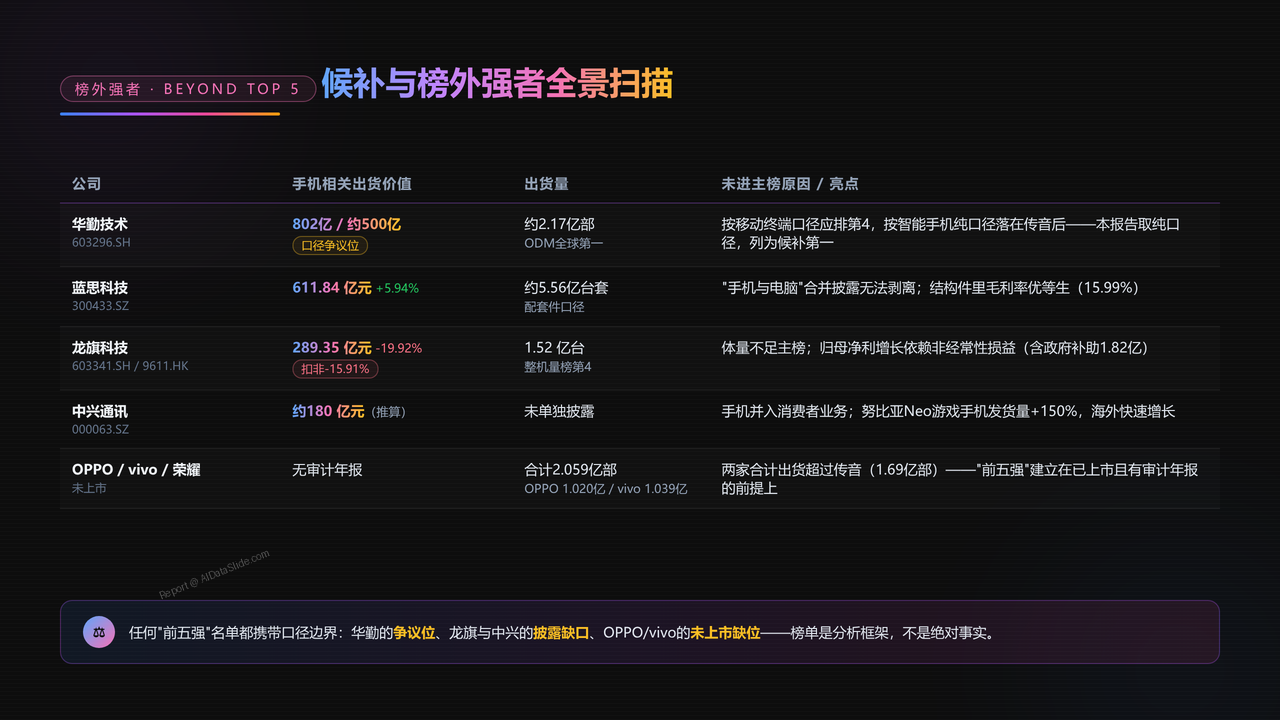The image size is (1280, 720).
Task: Select stock code 000063.SZ
Action: 100,430
